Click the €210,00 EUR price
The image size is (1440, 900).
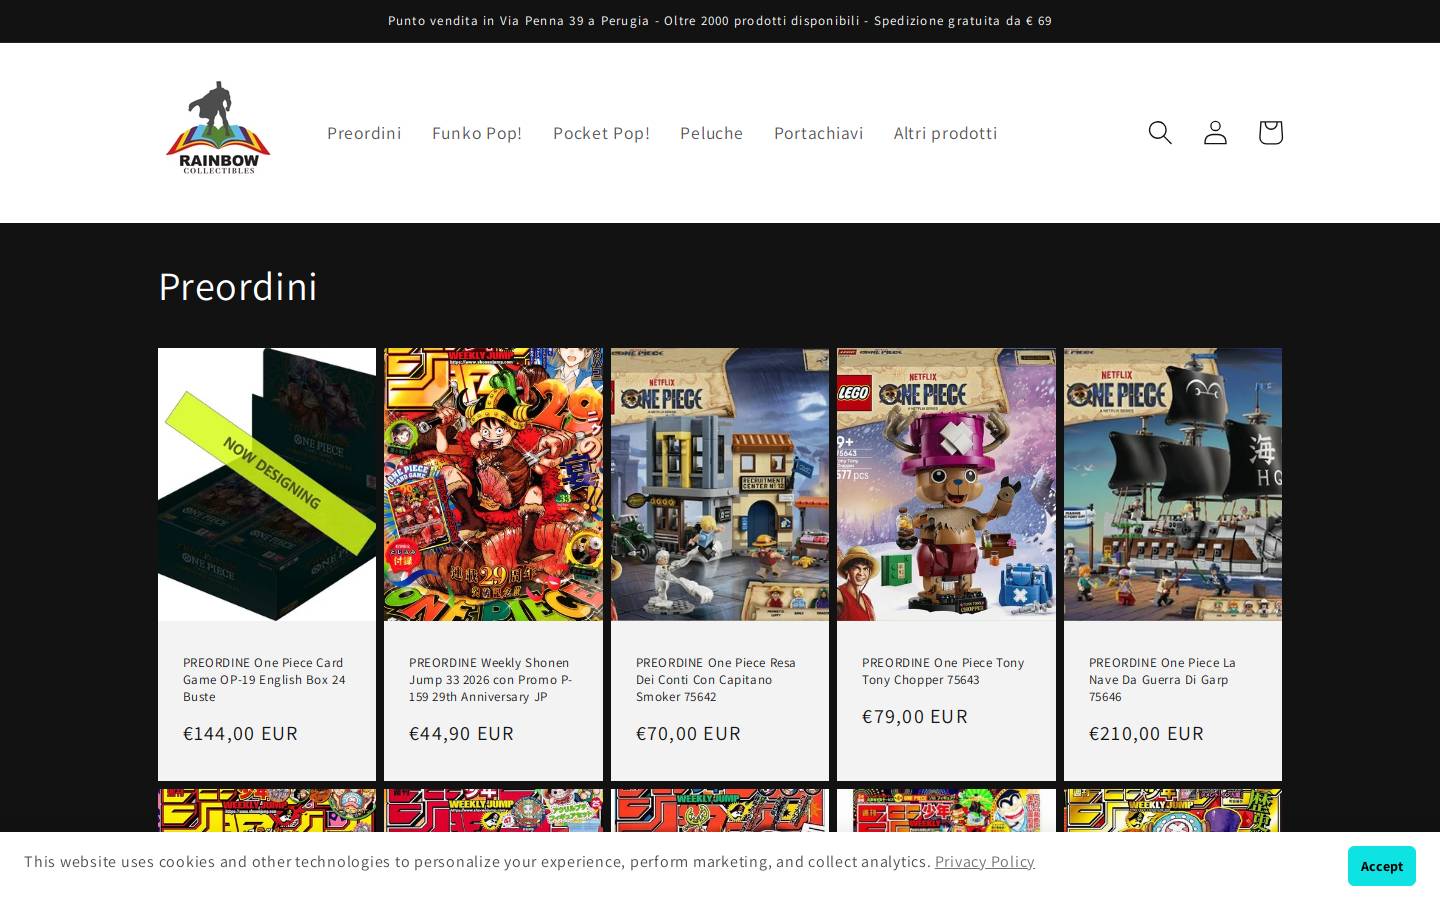coord(1146,733)
